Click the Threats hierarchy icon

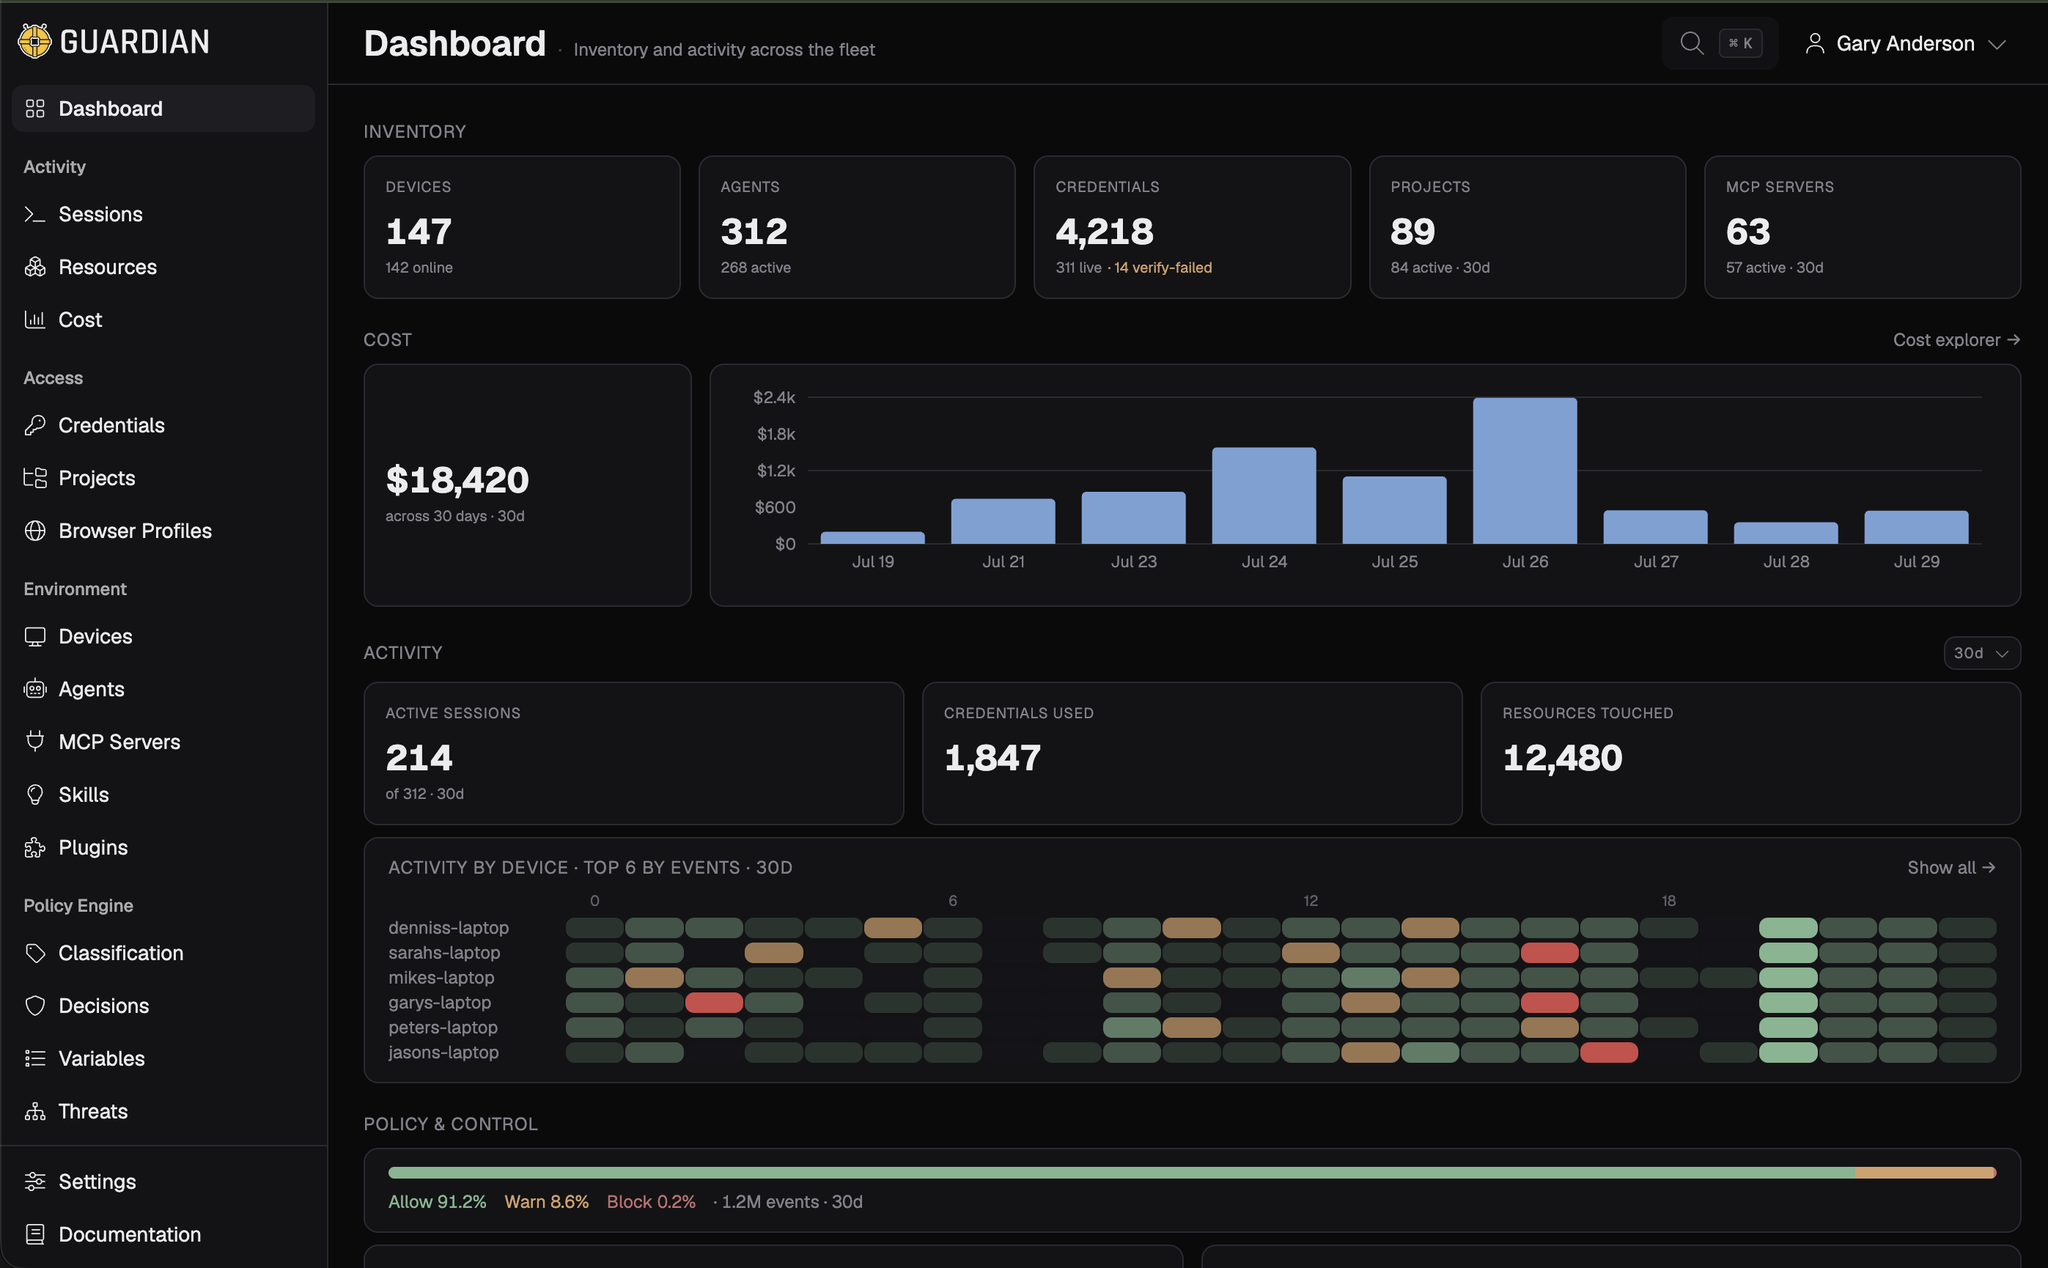35,1112
